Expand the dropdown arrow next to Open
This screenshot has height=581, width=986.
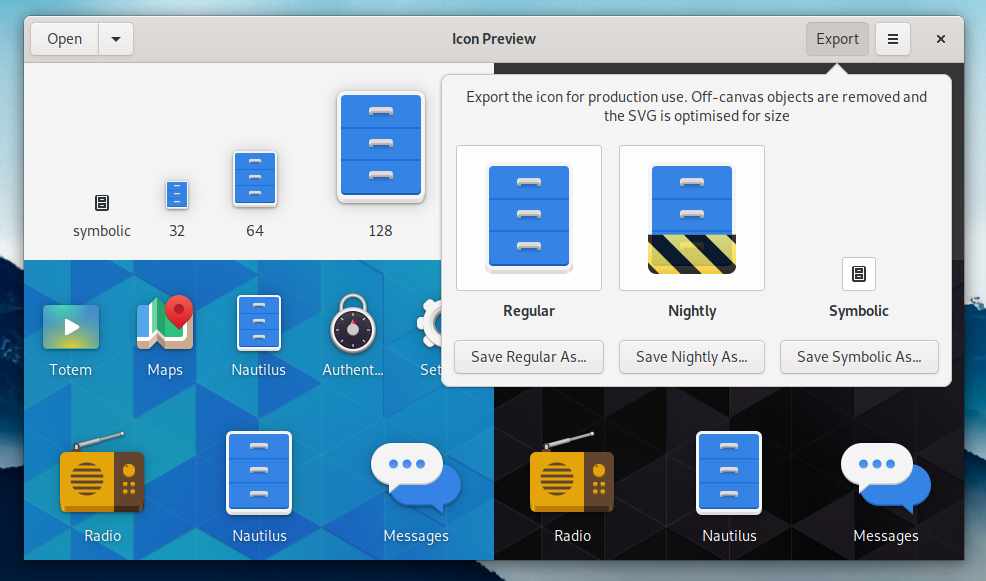click(116, 39)
